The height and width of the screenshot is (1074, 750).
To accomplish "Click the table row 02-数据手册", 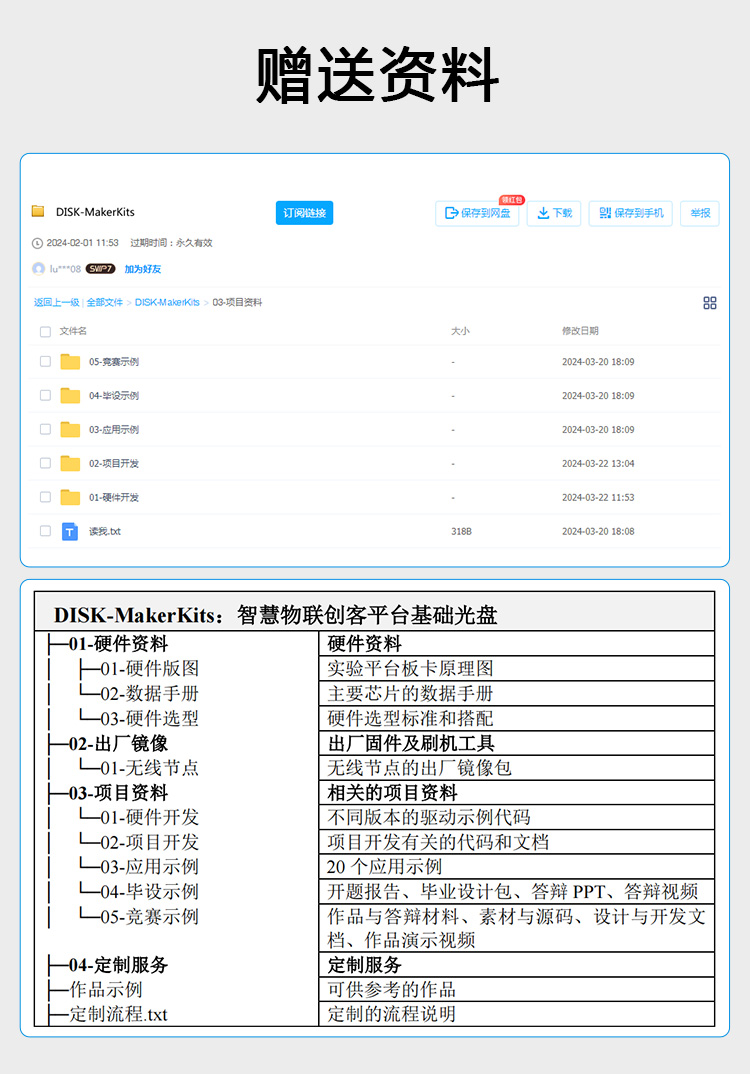I will 149,693.
